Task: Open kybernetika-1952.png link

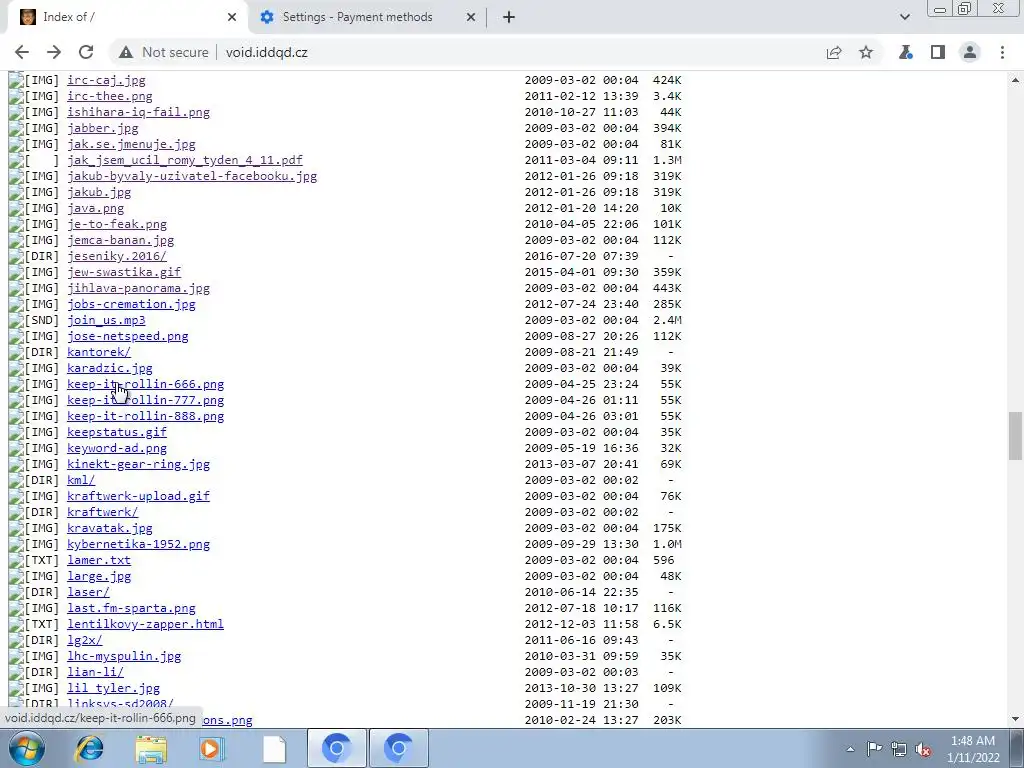Action: [138, 544]
